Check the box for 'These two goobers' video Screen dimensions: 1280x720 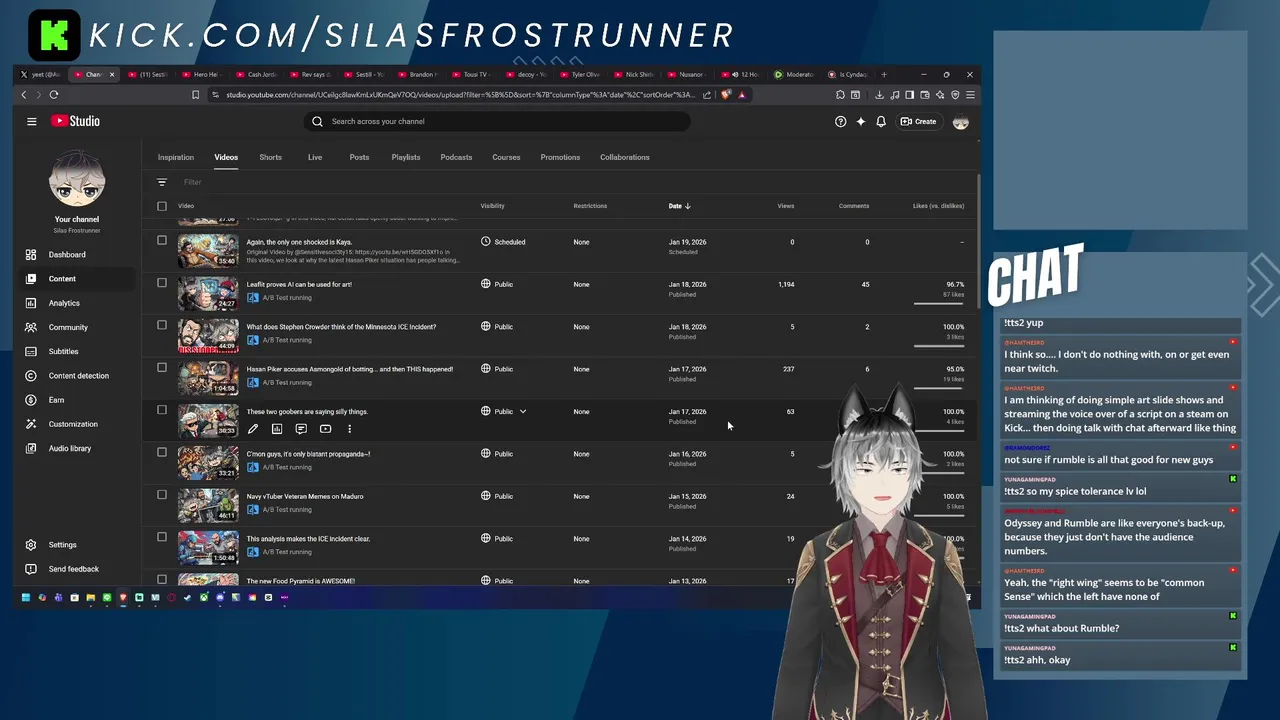tap(162, 409)
